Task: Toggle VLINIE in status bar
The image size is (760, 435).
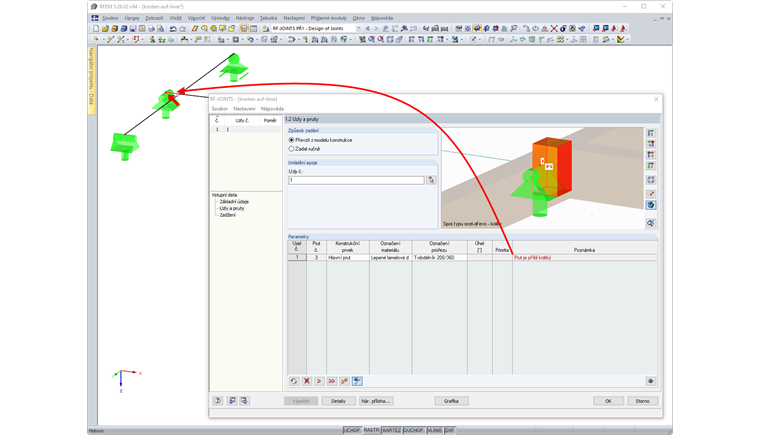Action: click(x=434, y=430)
